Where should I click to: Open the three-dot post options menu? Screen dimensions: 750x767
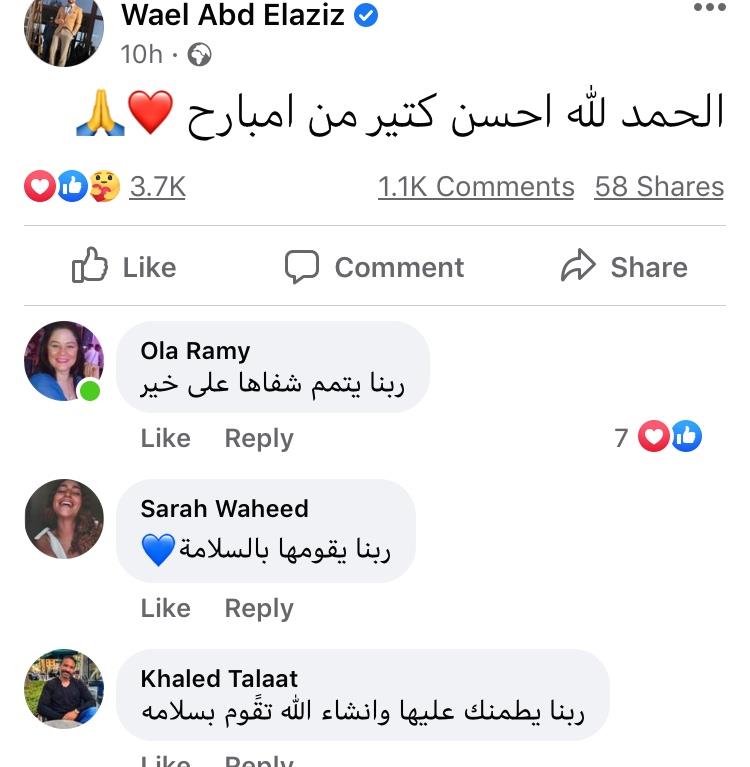(709, 8)
